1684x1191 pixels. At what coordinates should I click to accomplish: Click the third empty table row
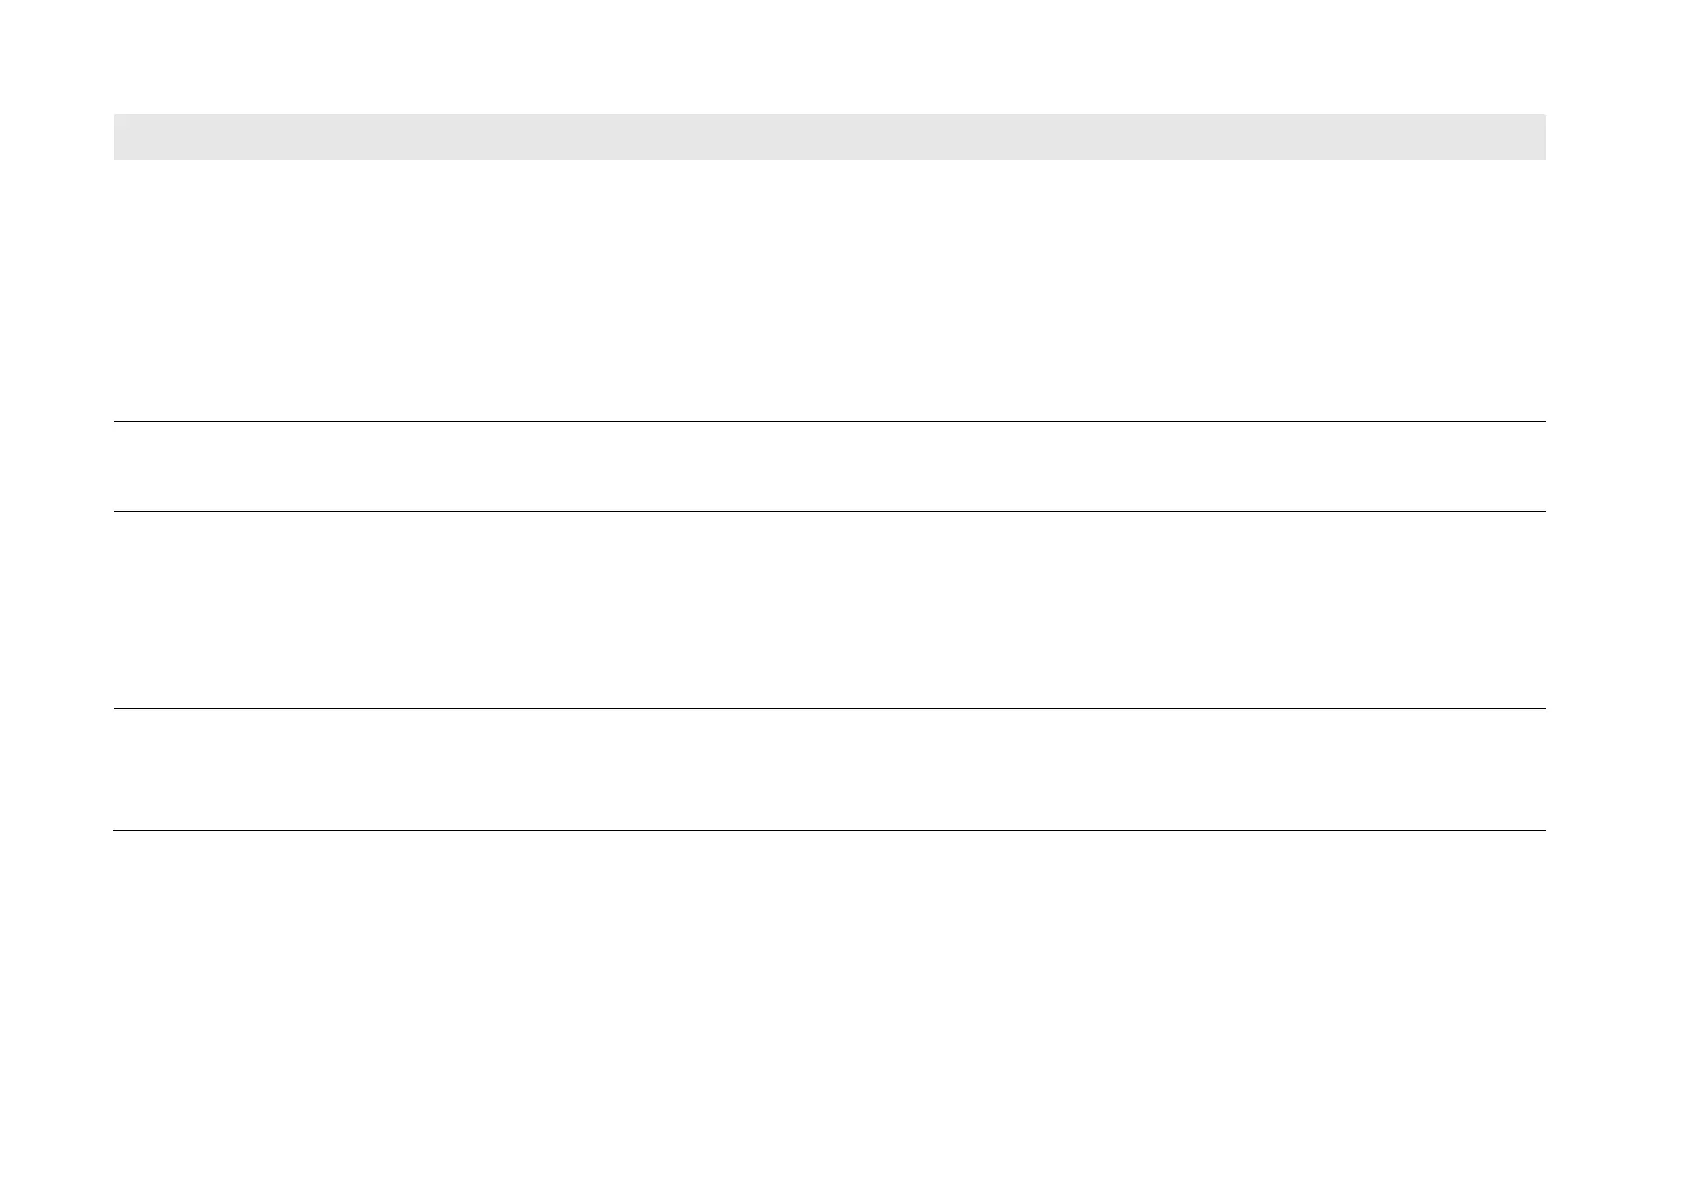click(x=829, y=610)
